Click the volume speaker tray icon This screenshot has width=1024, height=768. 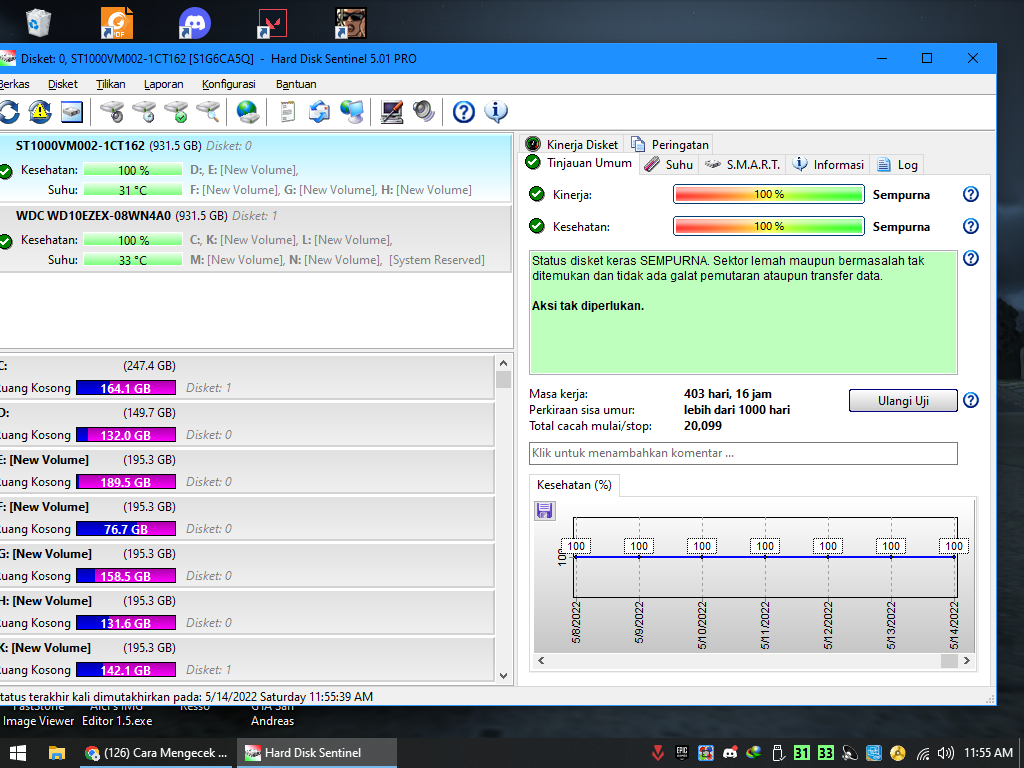click(946, 753)
